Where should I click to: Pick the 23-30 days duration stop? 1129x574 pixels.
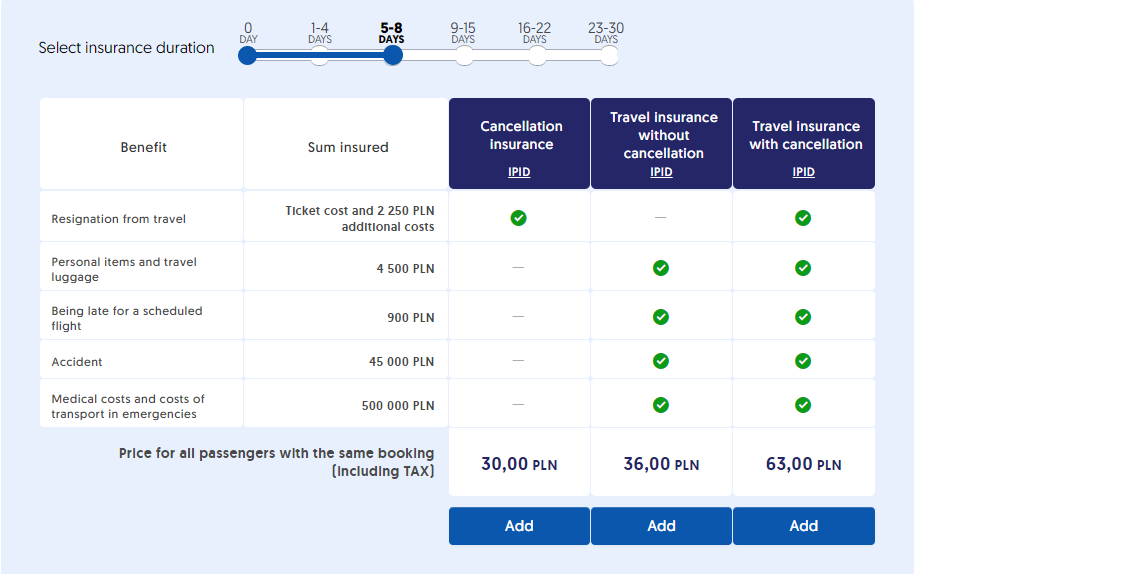pyautogui.click(x=609, y=56)
